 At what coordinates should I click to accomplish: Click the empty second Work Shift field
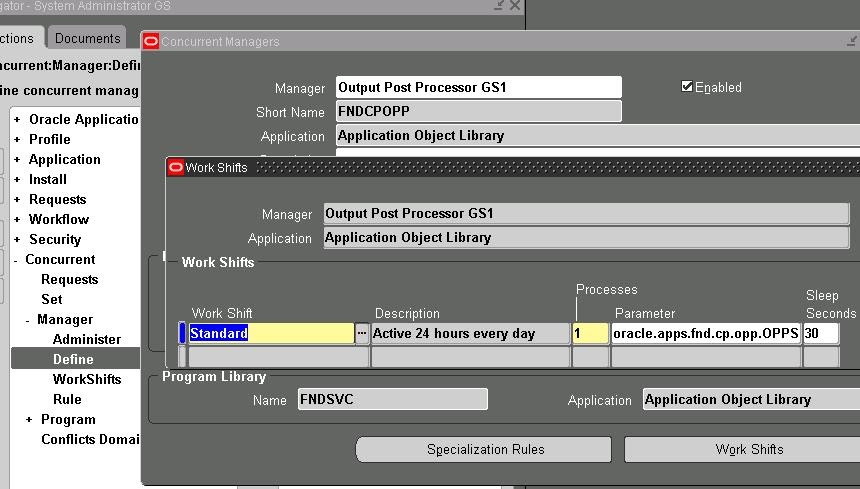pyautogui.click(x=279, y=356)
